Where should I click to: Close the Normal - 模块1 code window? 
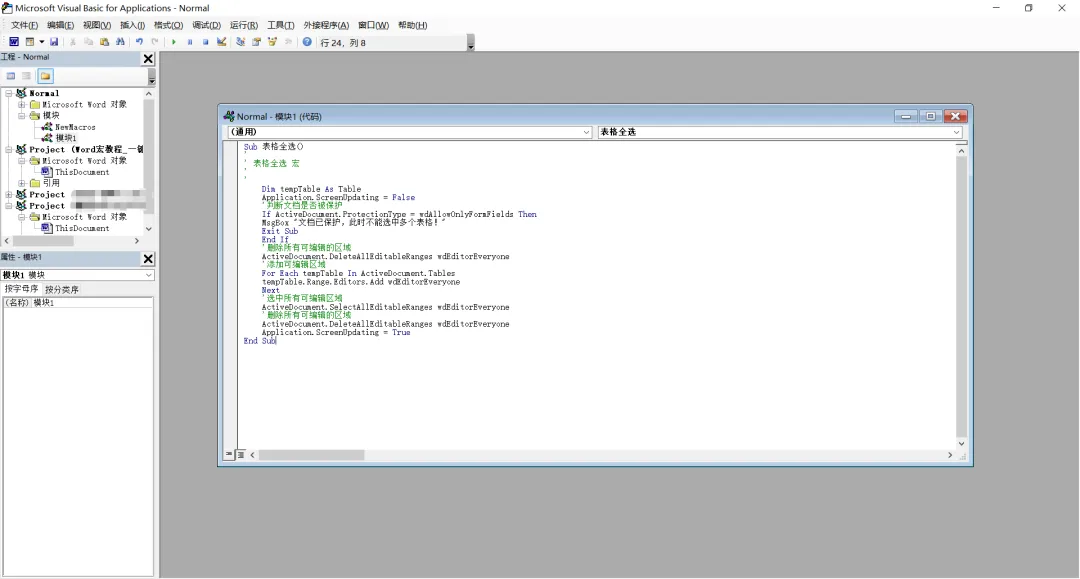(955, 116)
